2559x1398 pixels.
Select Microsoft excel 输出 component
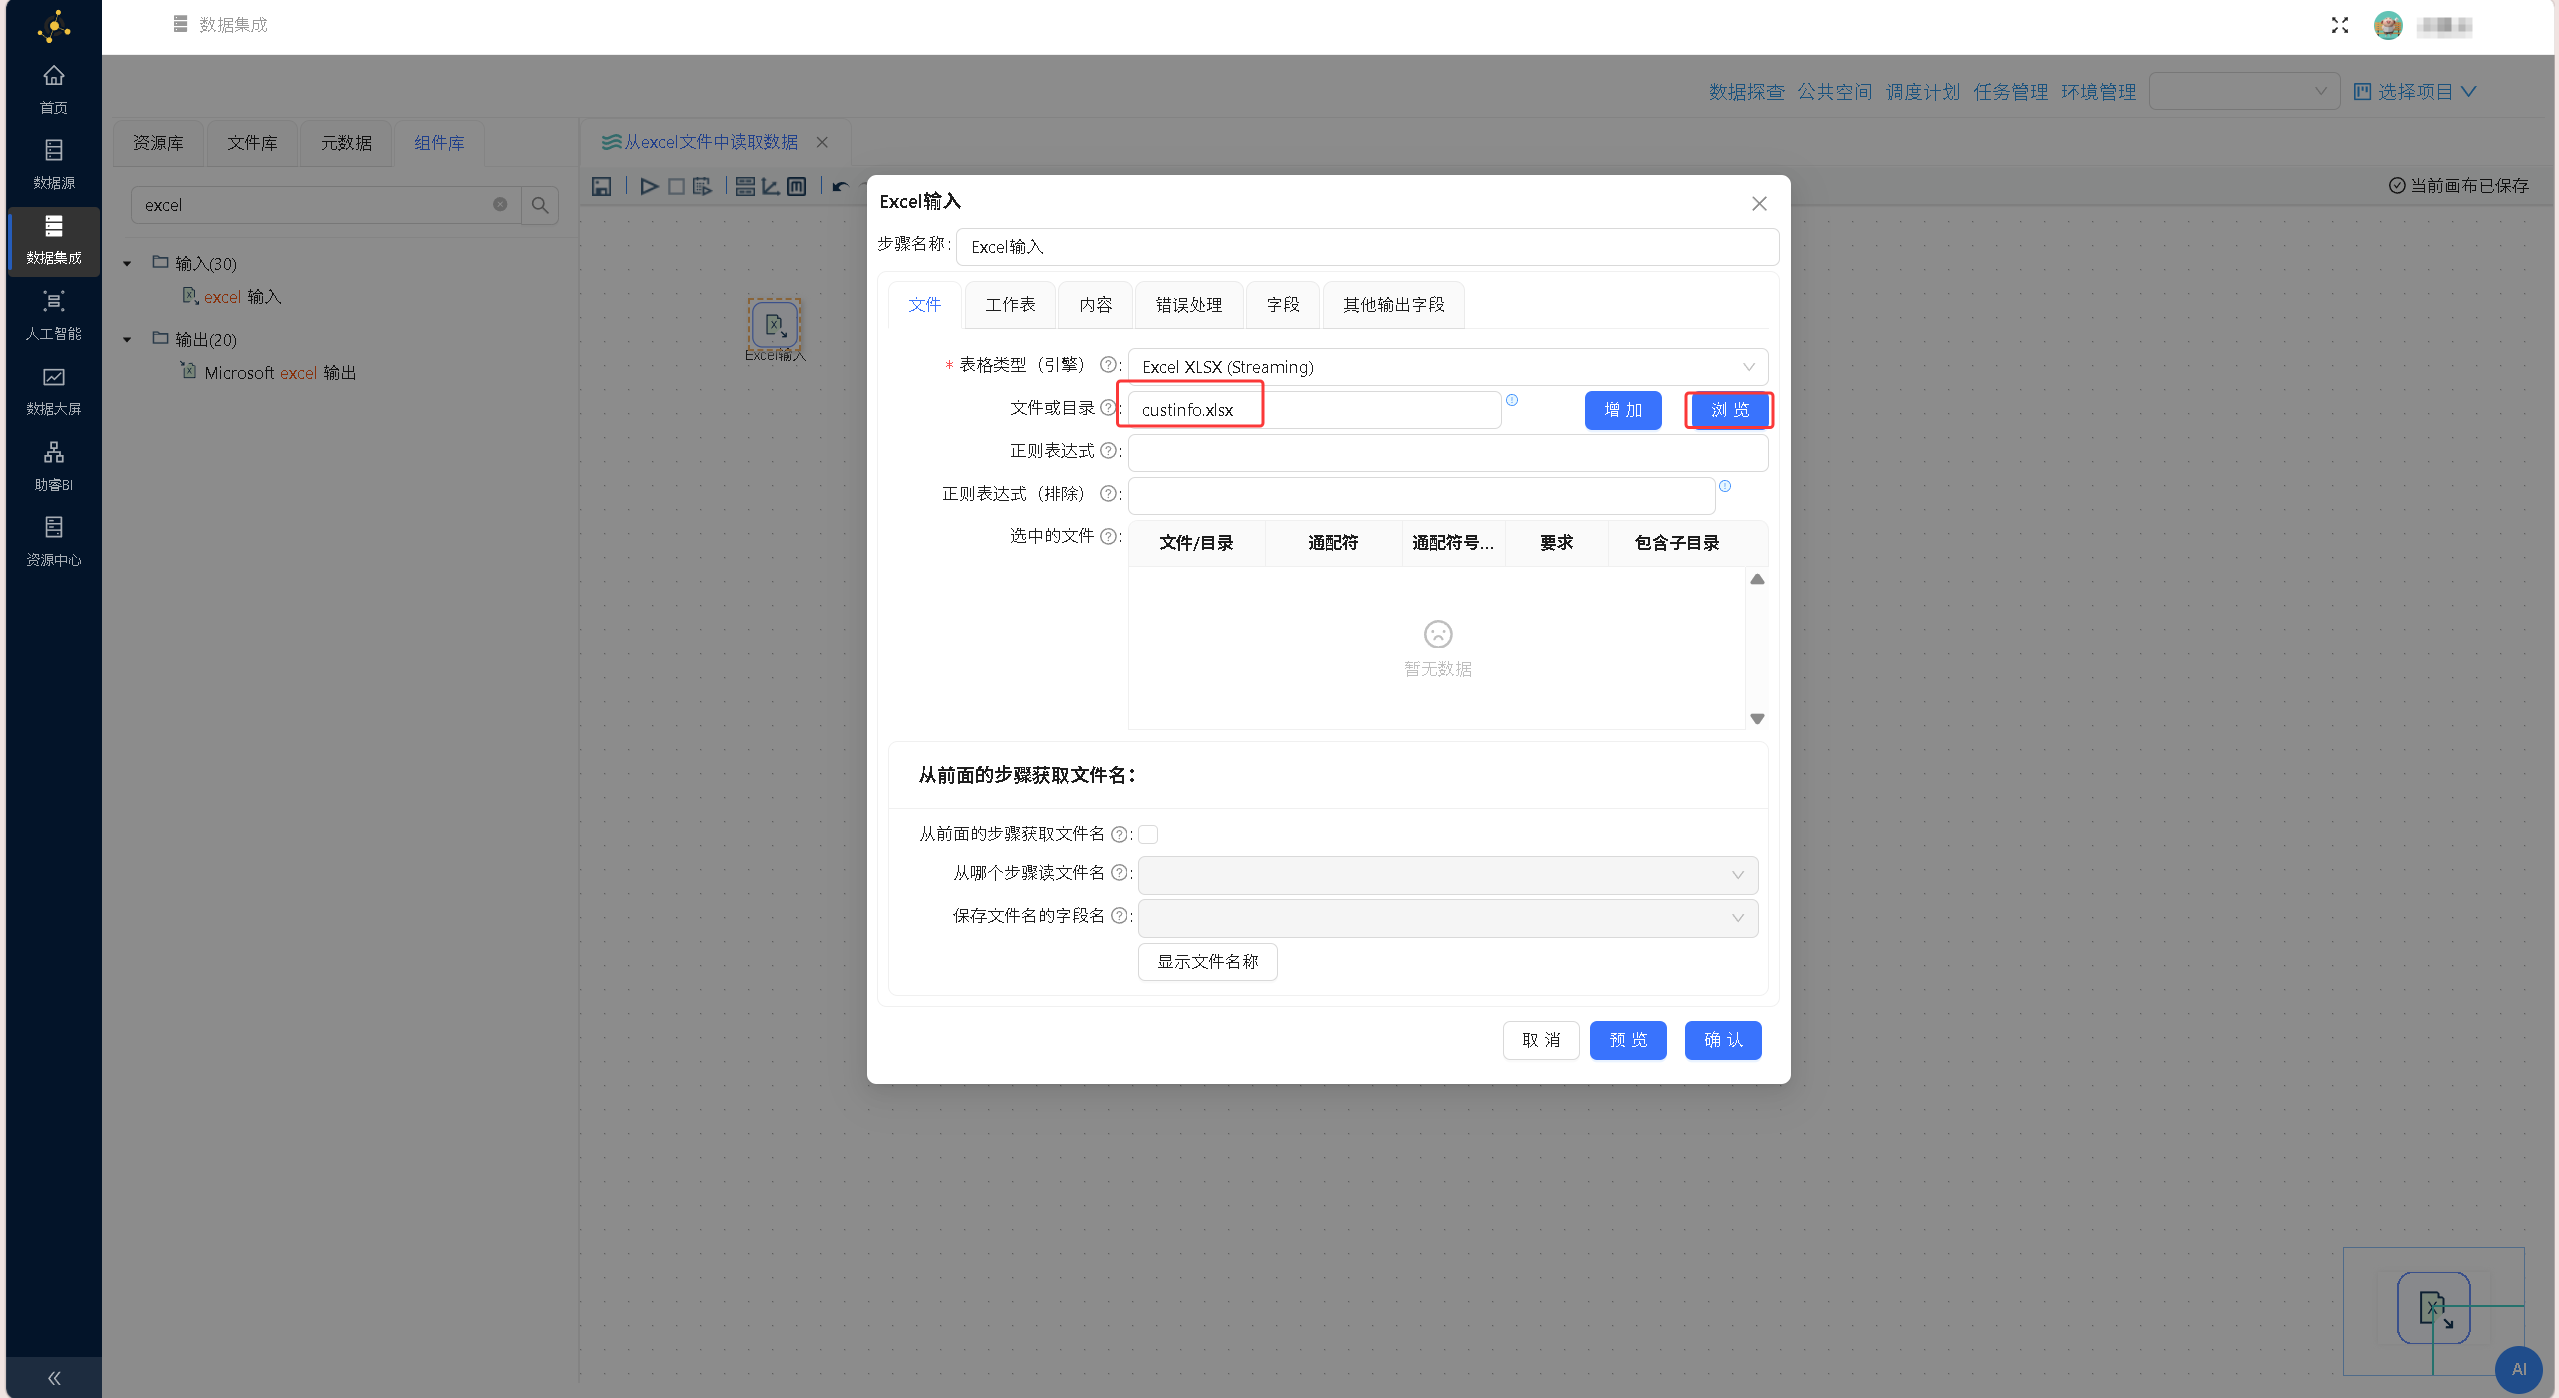point(268,373)
